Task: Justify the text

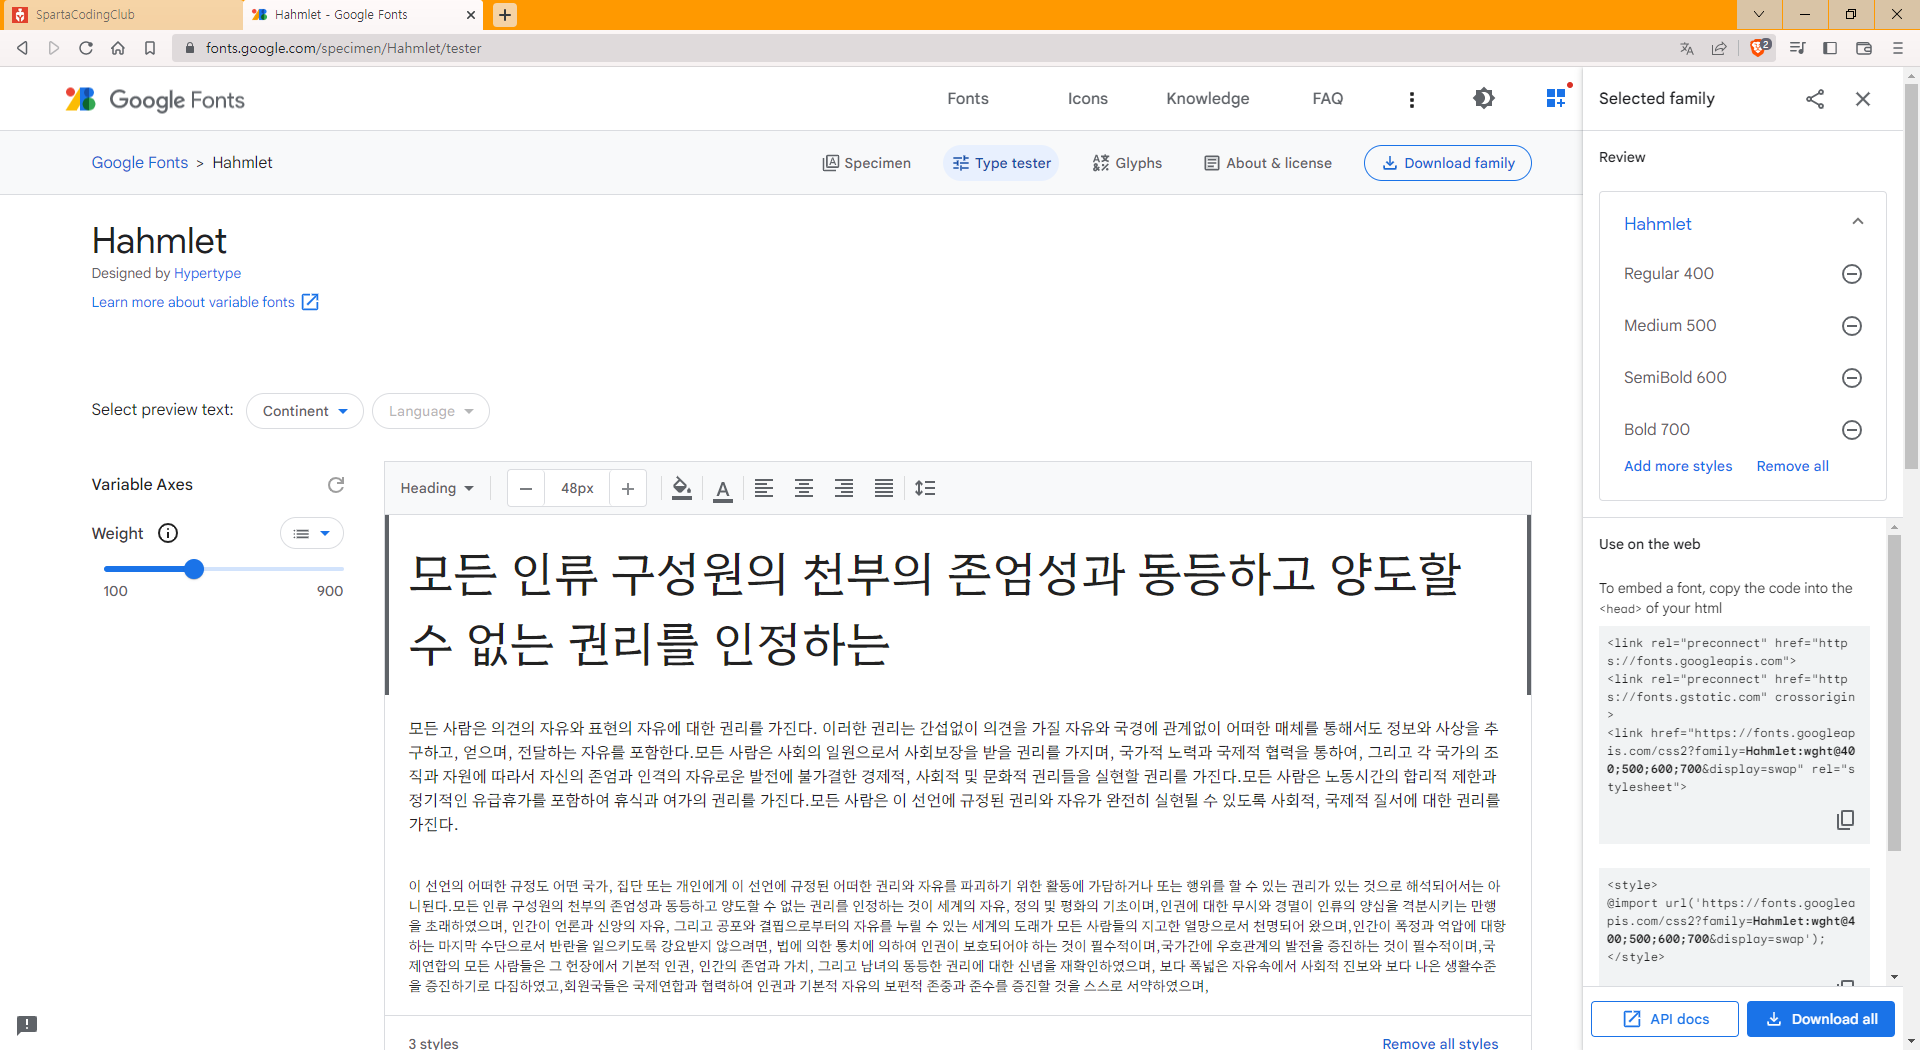Action: [x=884, y=488]
